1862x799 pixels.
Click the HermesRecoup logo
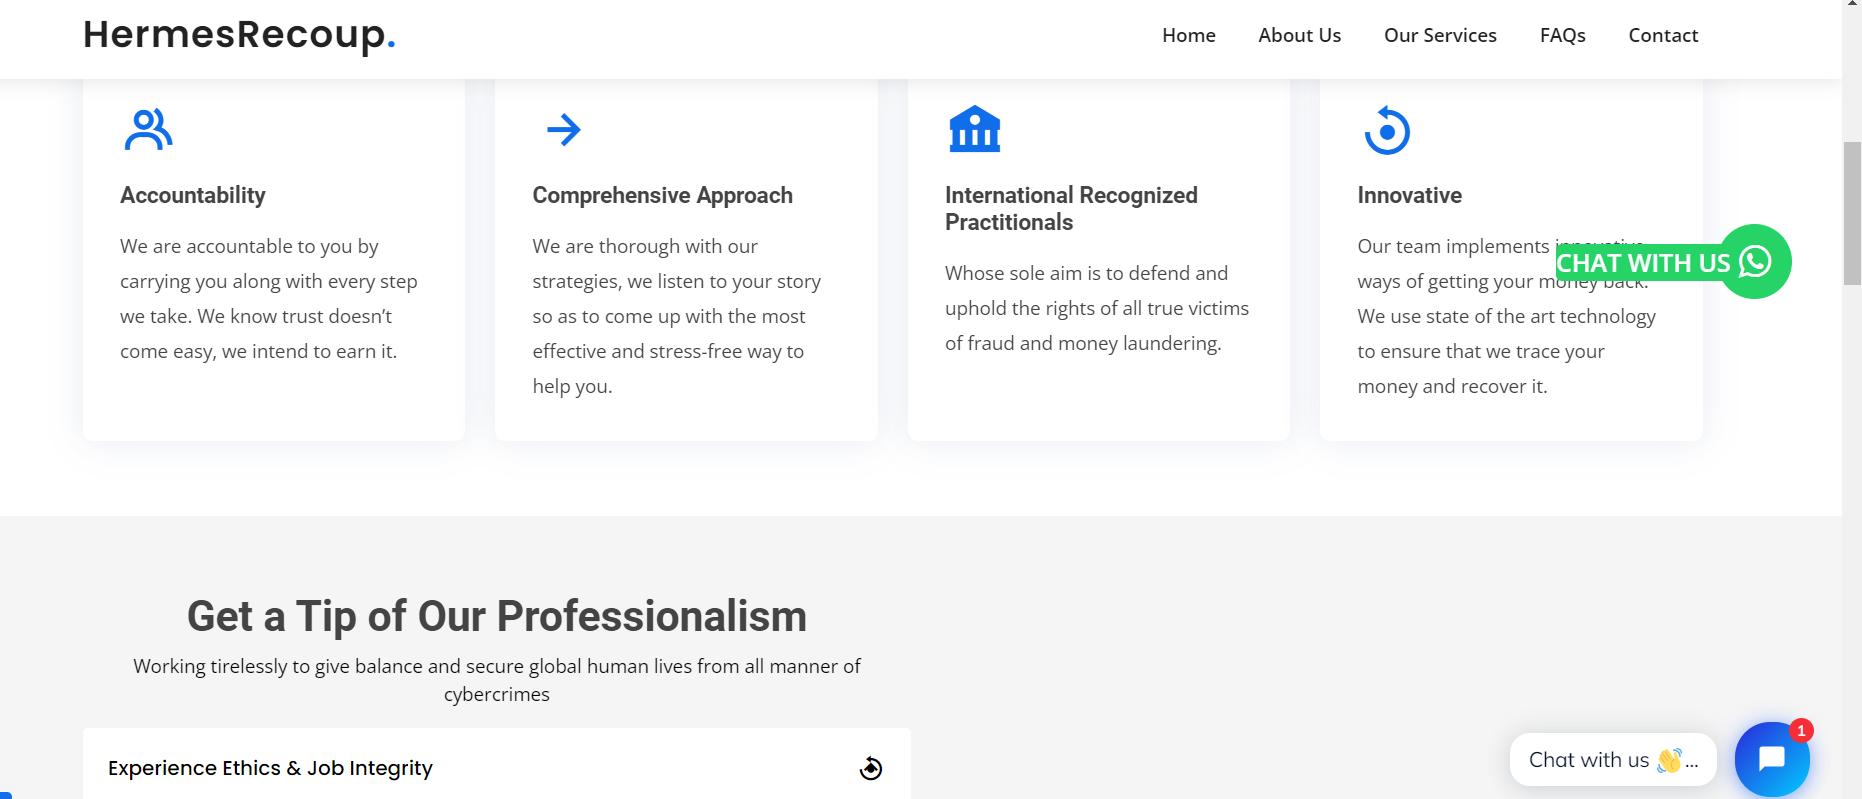tap(239, 35)
